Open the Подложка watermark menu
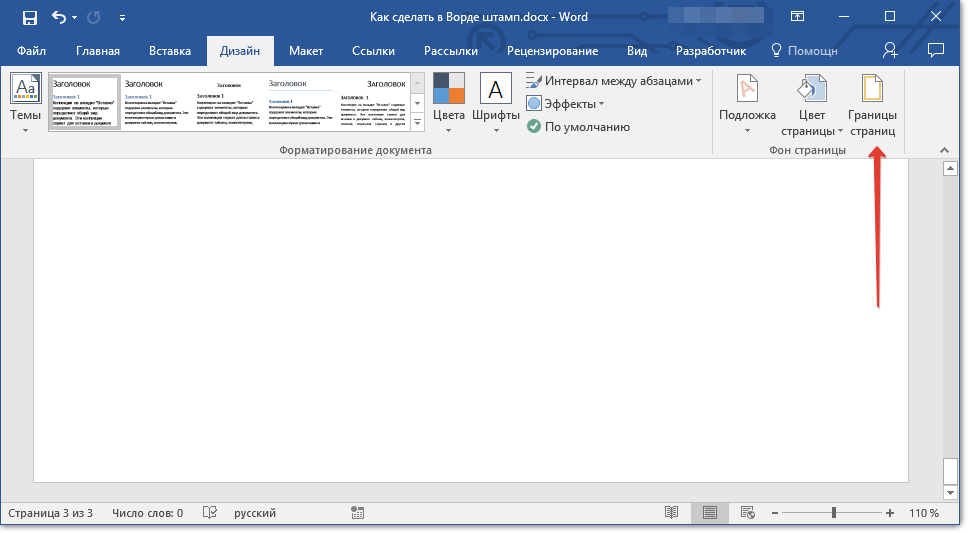The image size is (968, 533). pyautogui.click(x=747, y=103)
